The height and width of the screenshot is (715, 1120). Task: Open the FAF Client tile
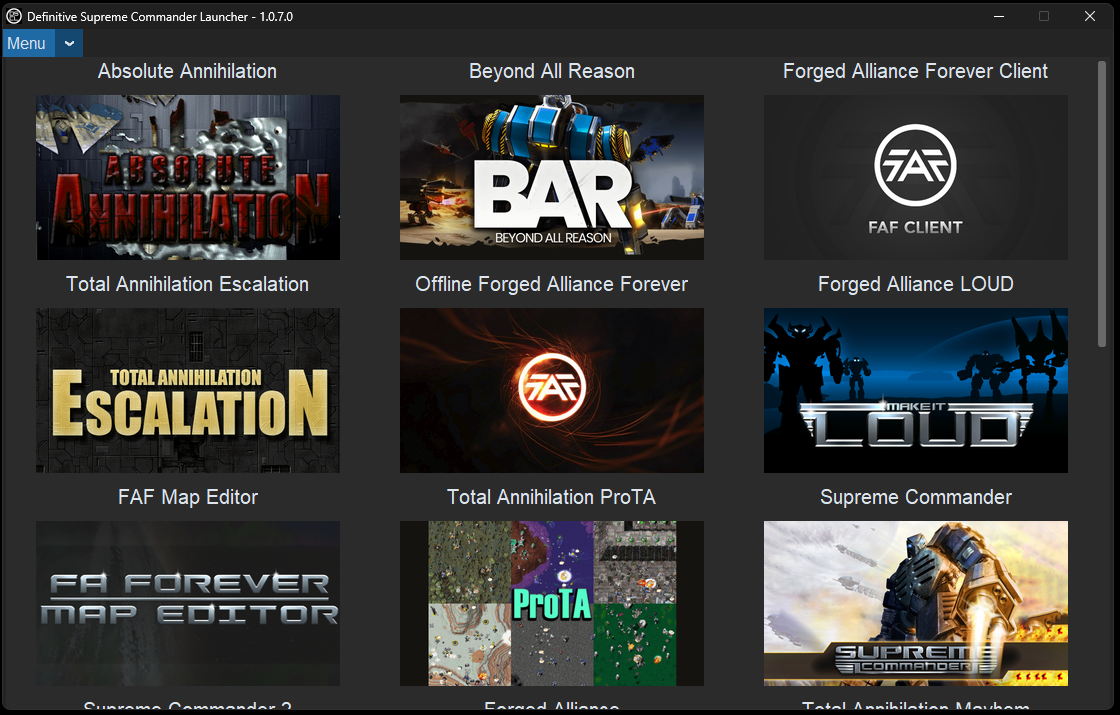click(916, 177)
